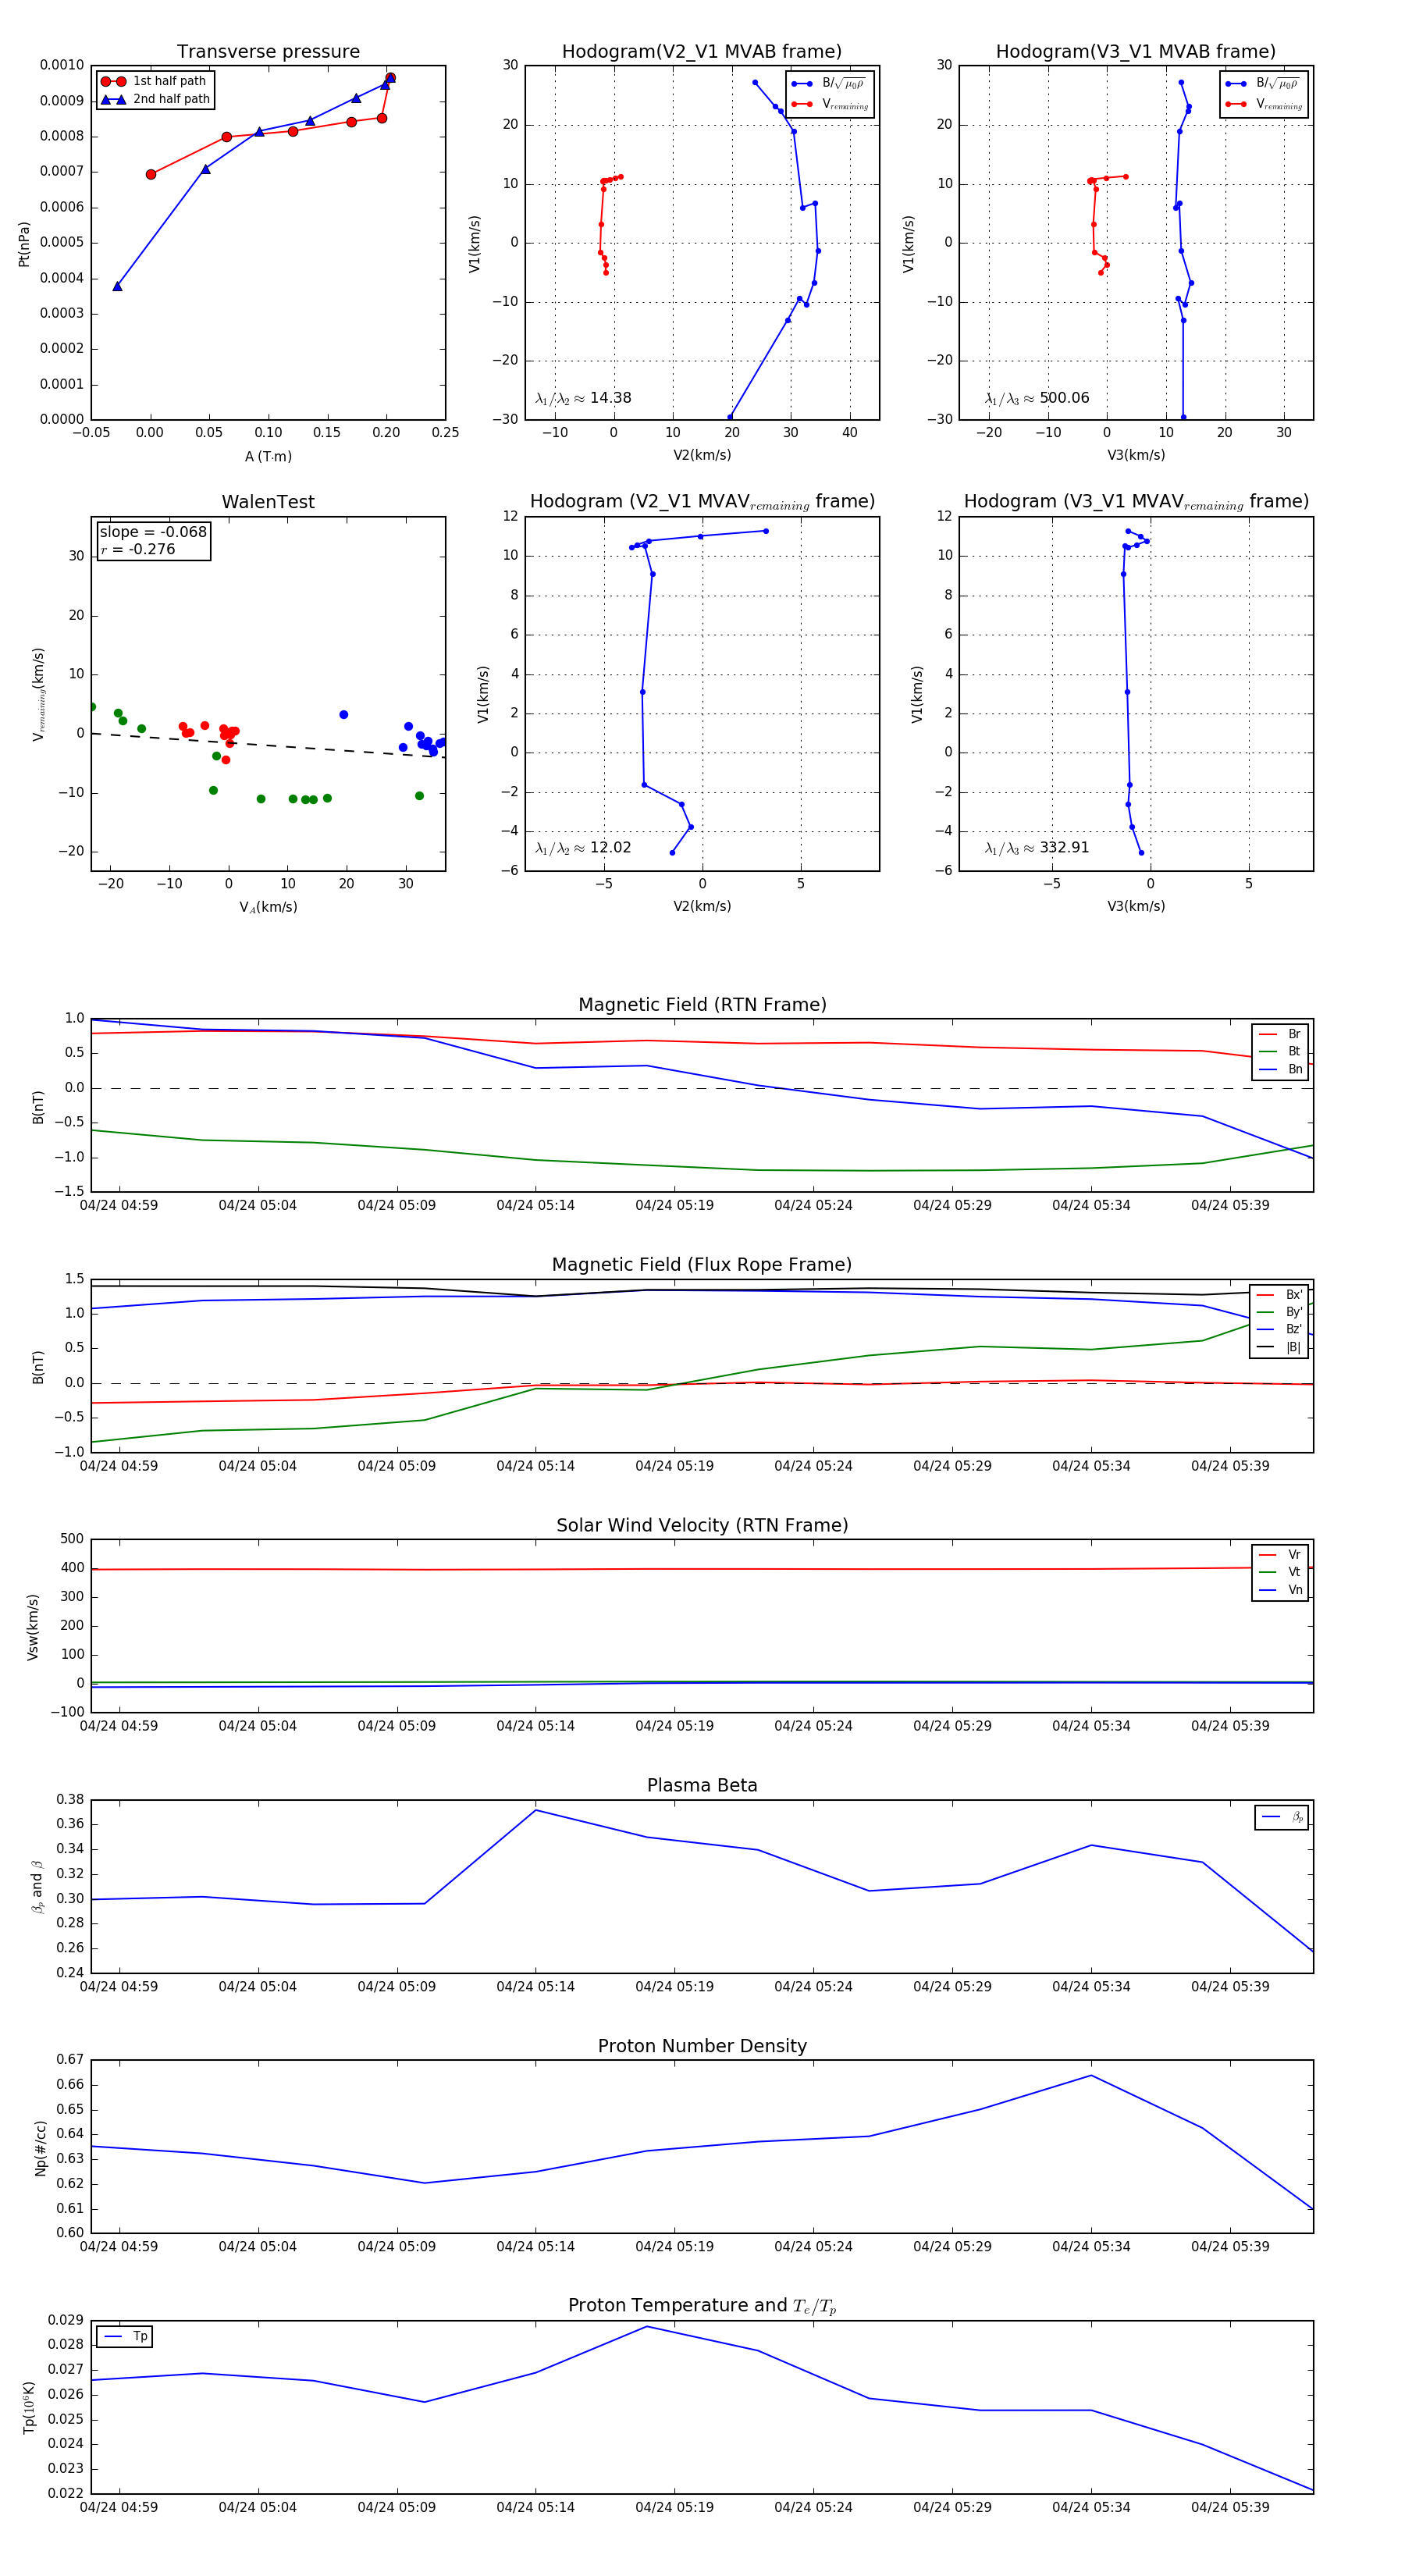Click the 'V_A(km/s)' x-axis label of WalenTest
Viewport: 1405px width, 2576px height.
coord(268,907)
